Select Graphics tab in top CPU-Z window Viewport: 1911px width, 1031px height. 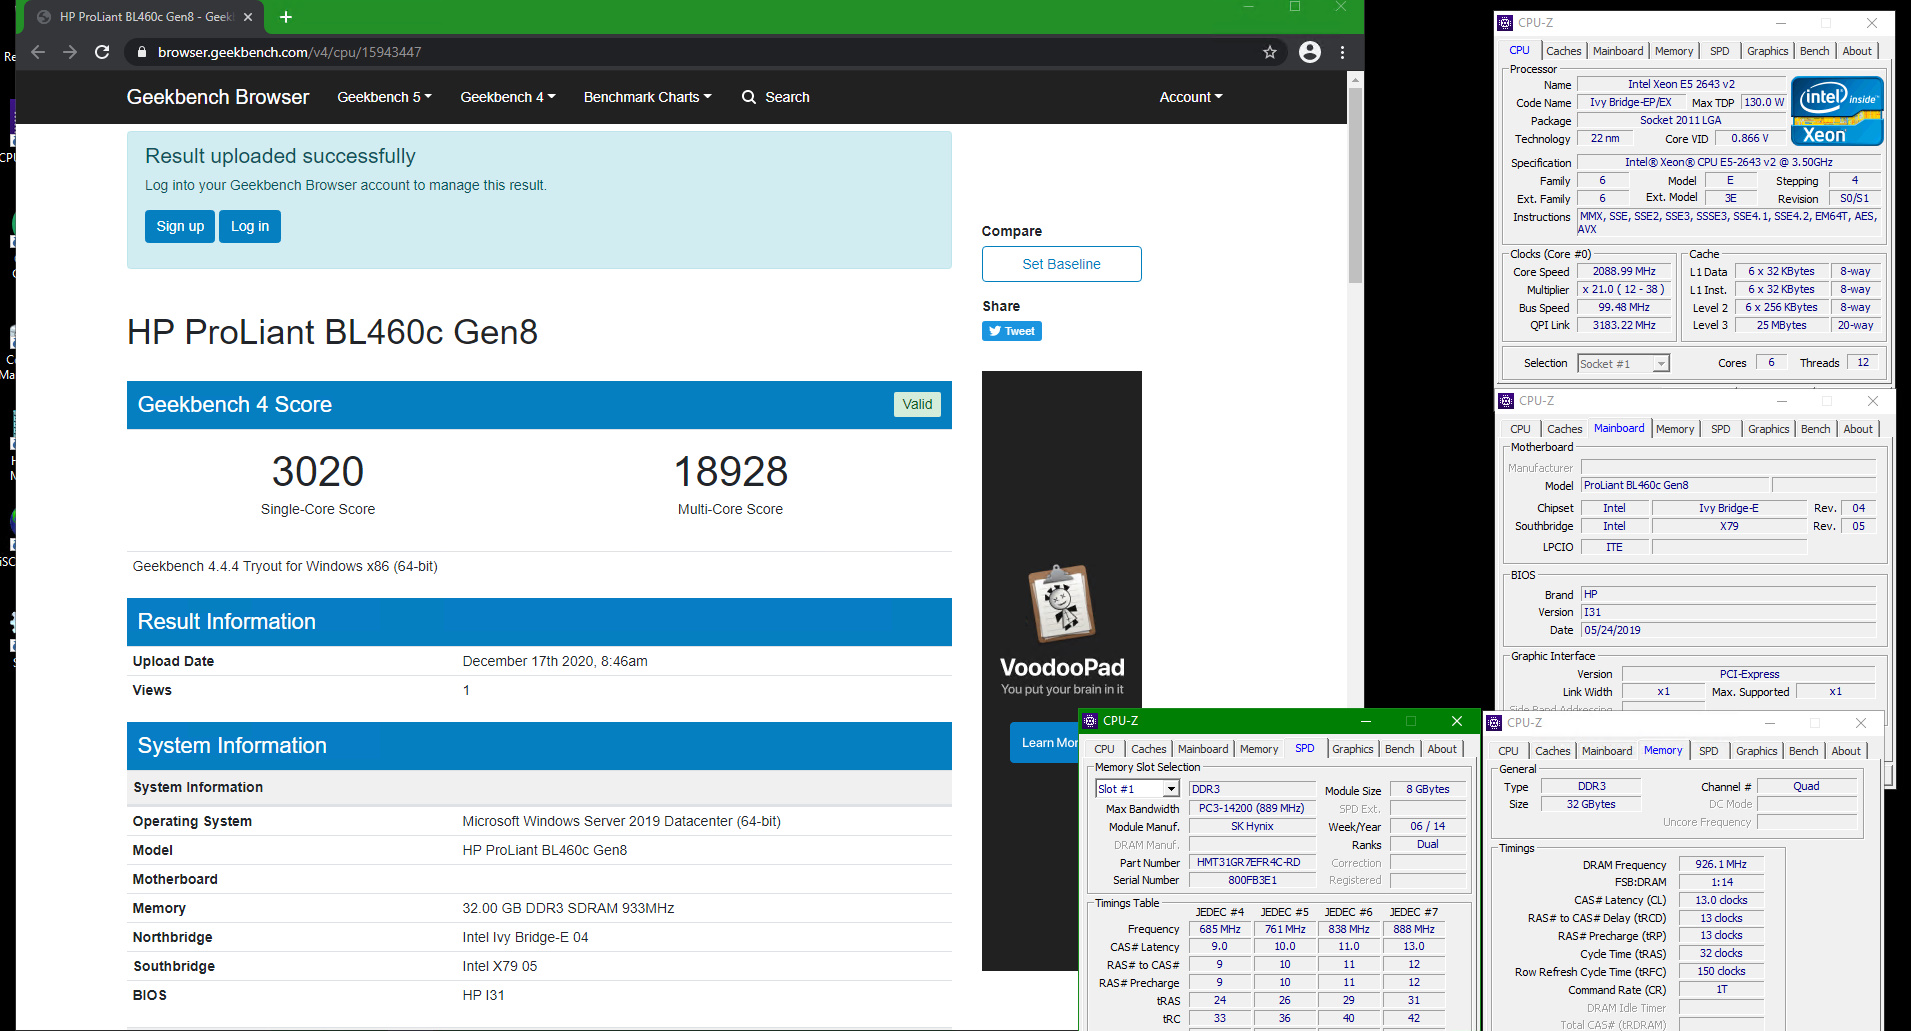[1768, 51]
